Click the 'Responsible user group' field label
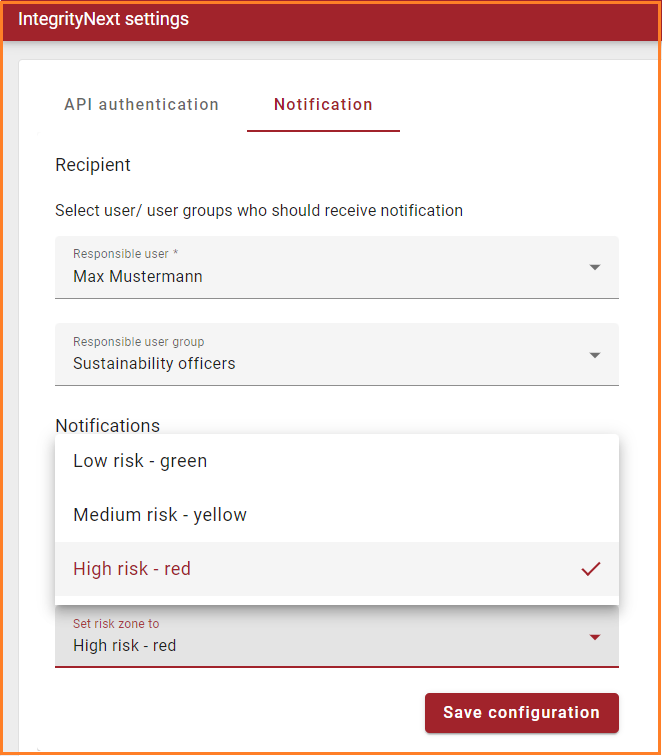 pyautogui.click(x=138, y=342)
